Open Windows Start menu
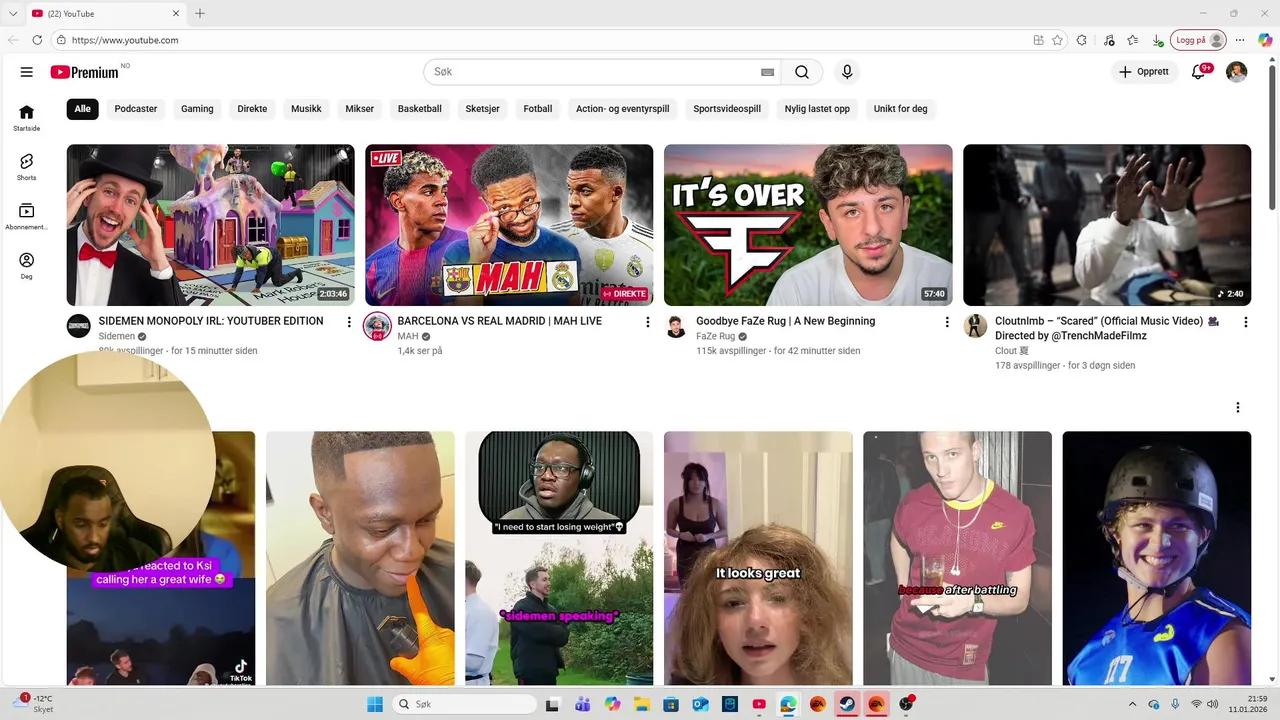This screenshot has width=1280, height=720. [375, 704]
